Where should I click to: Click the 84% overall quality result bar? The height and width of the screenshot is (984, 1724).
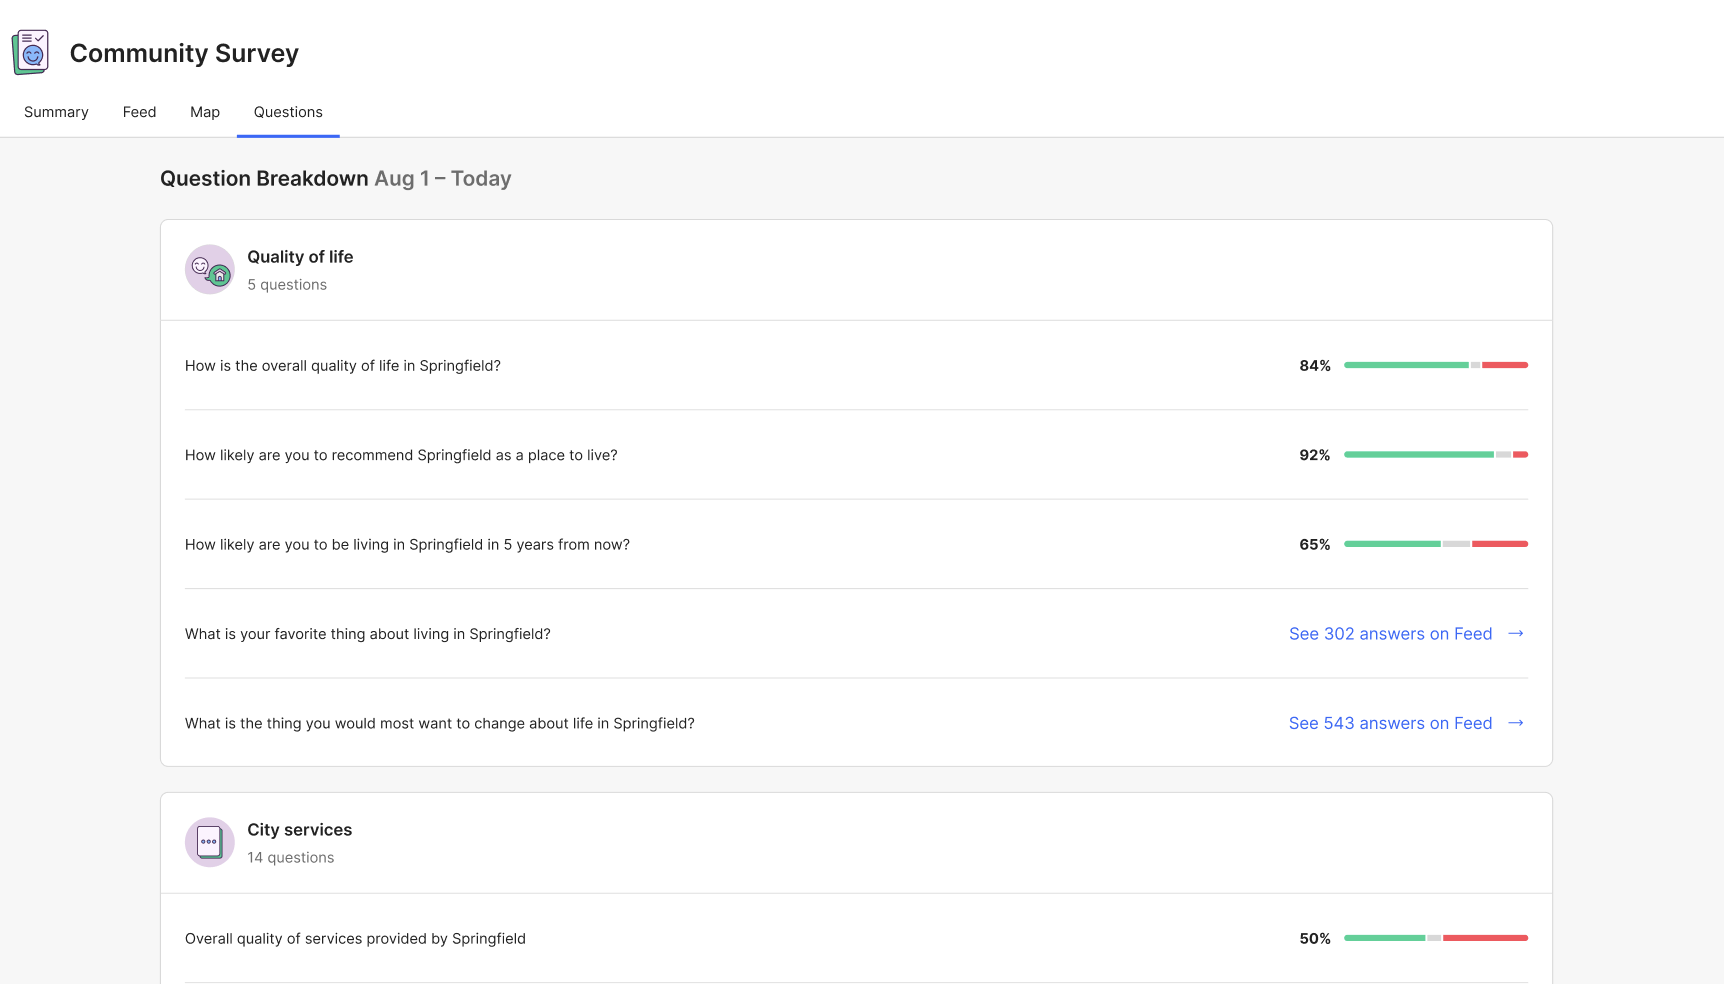coord(1435,365)
